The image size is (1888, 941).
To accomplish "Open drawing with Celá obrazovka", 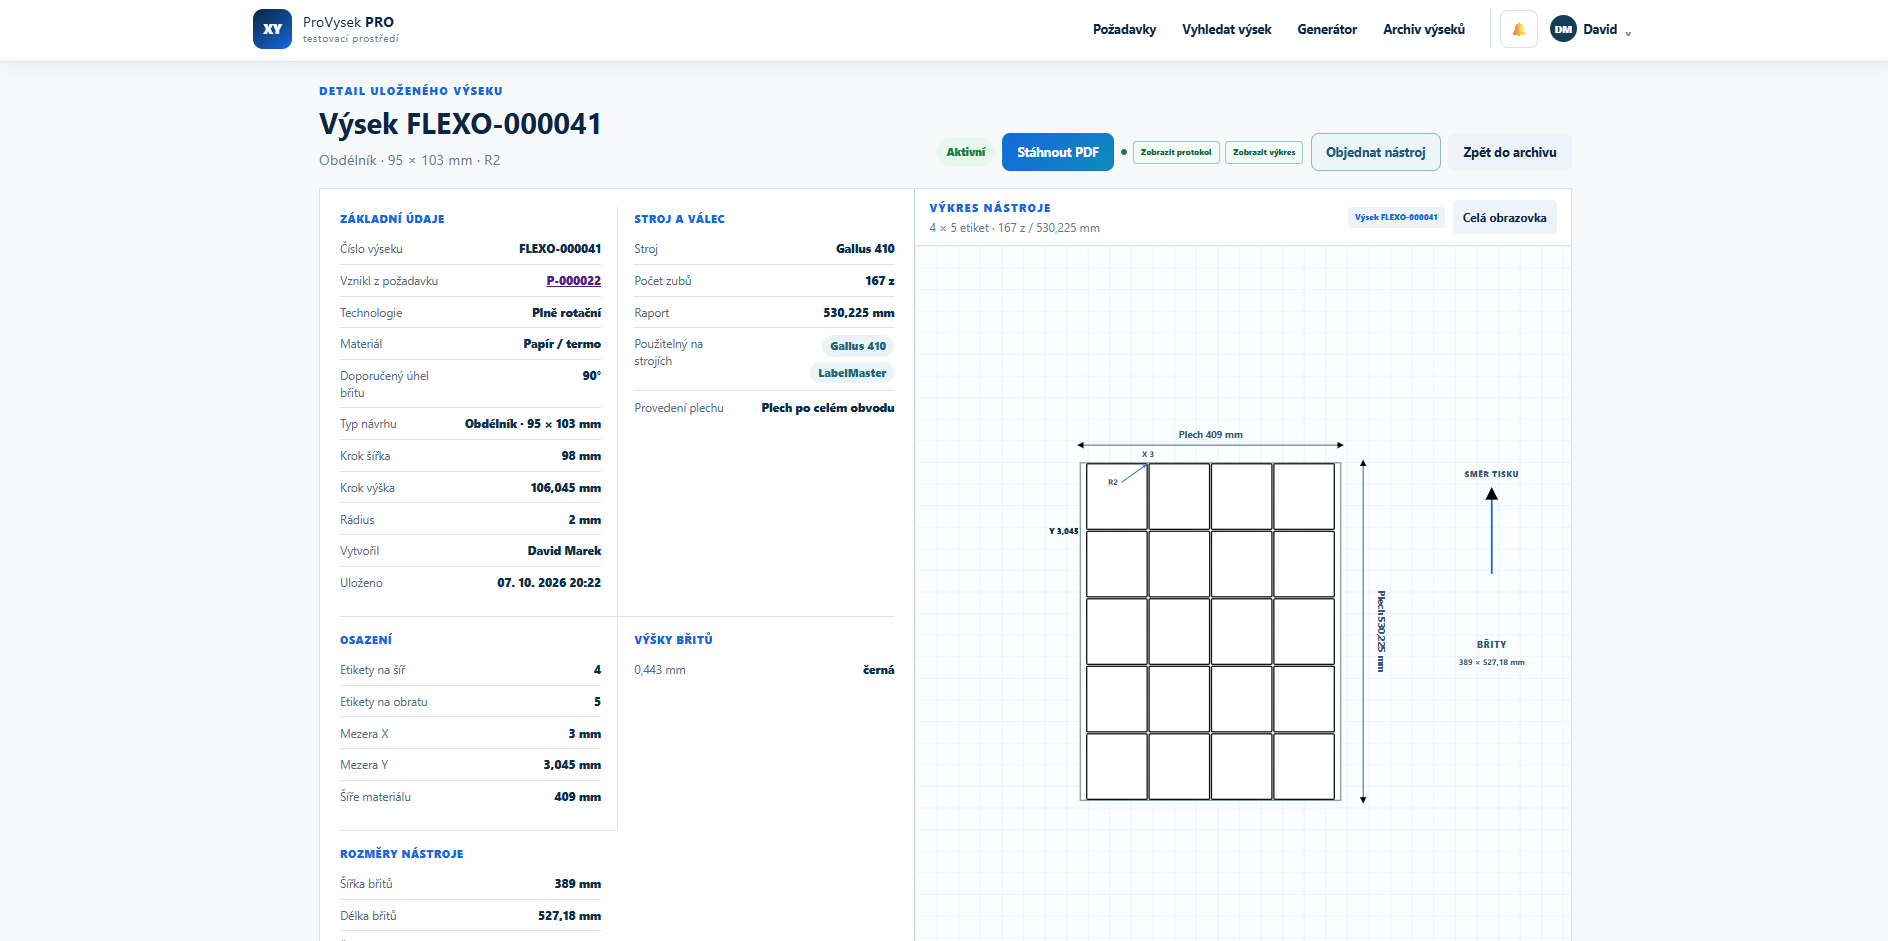I will click(x=1504, y=217).
